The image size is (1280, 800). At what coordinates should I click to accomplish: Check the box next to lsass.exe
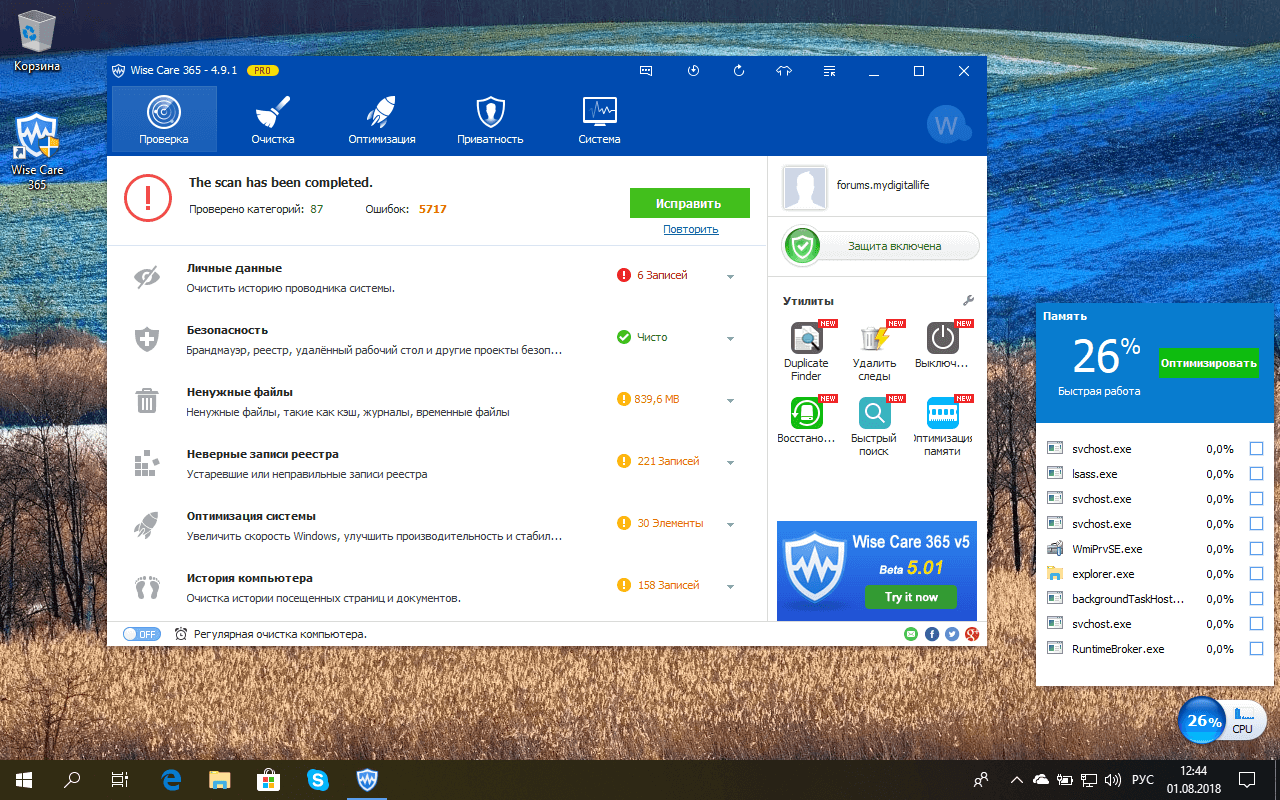(1256, 474)
